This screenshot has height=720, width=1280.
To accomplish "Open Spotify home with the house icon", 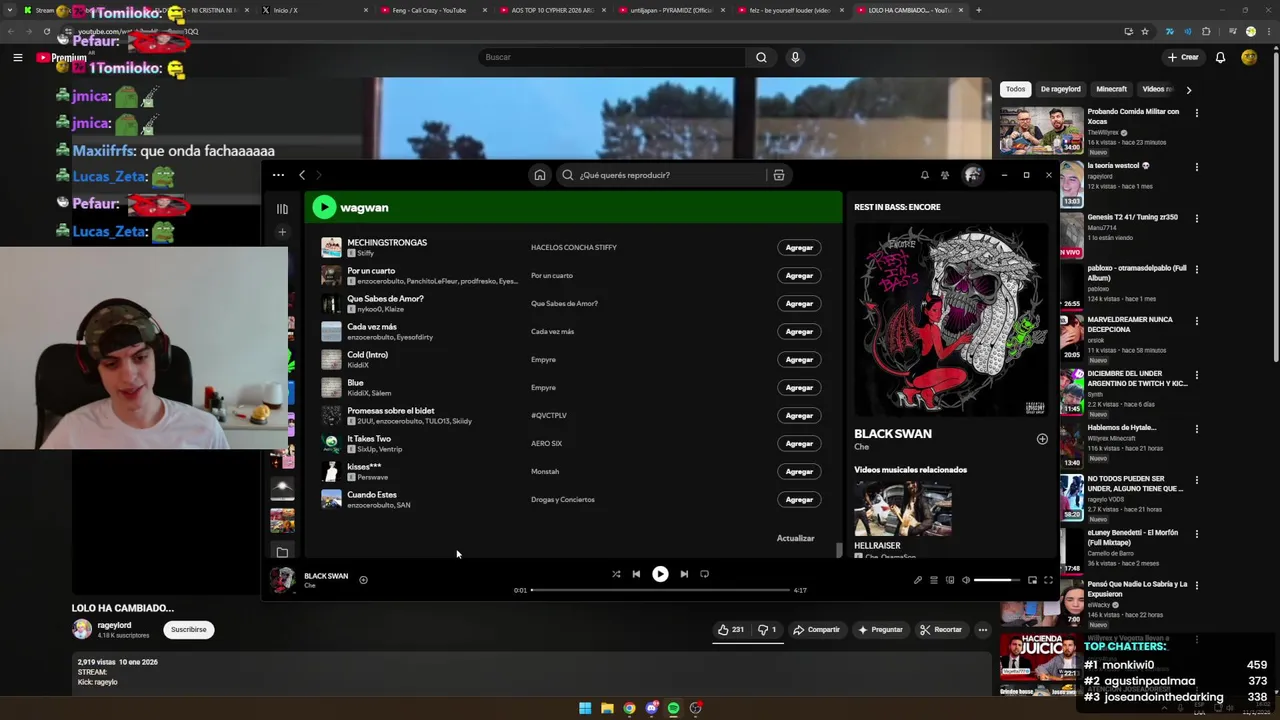I will tap(540, 175).
